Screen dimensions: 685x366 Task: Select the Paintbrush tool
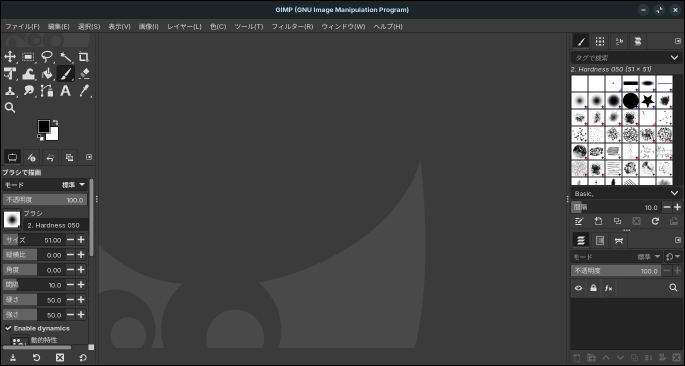66,74
